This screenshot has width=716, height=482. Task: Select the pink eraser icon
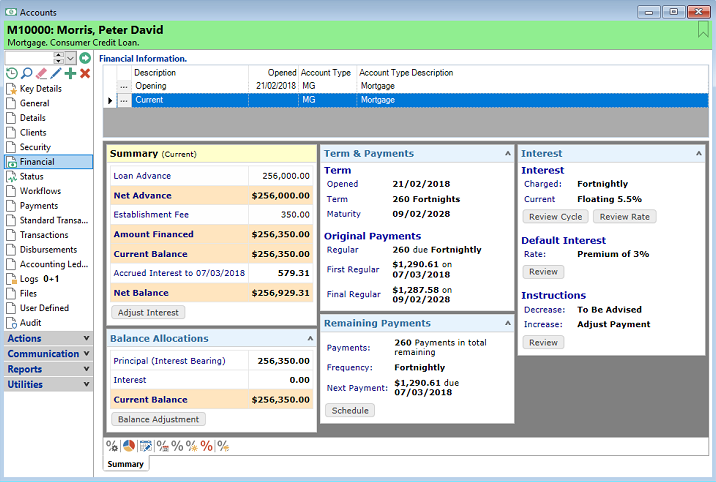click(x=42, y=73)
